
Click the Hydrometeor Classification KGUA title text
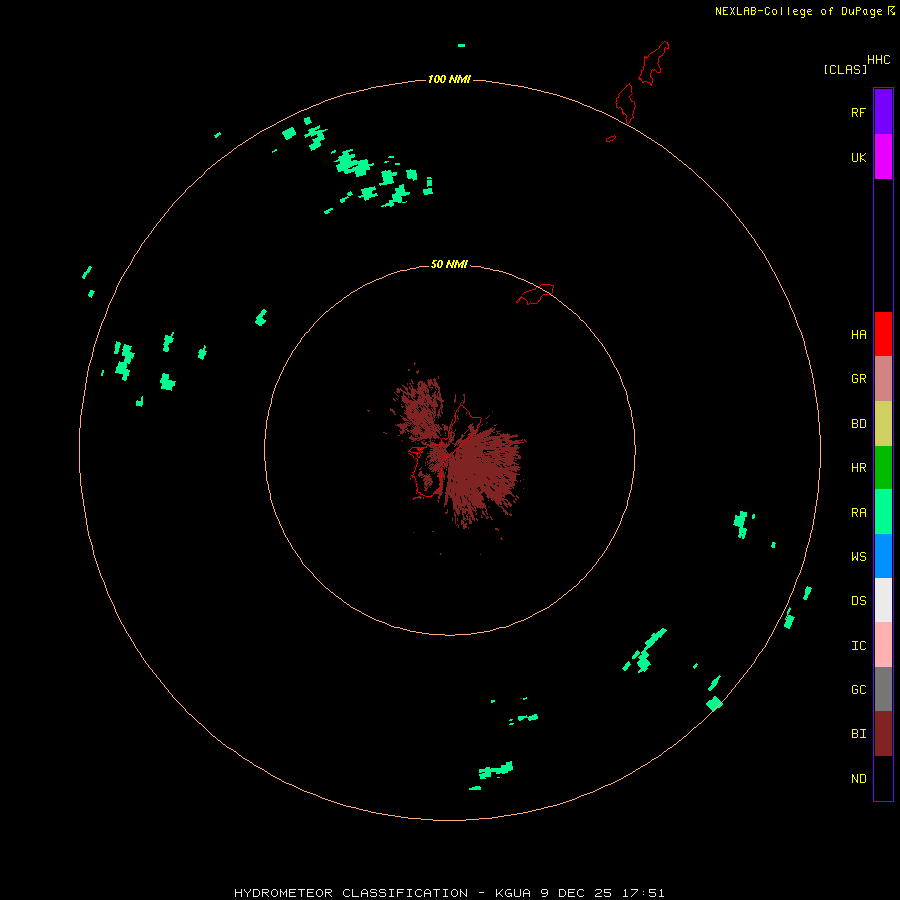point(449,893)
